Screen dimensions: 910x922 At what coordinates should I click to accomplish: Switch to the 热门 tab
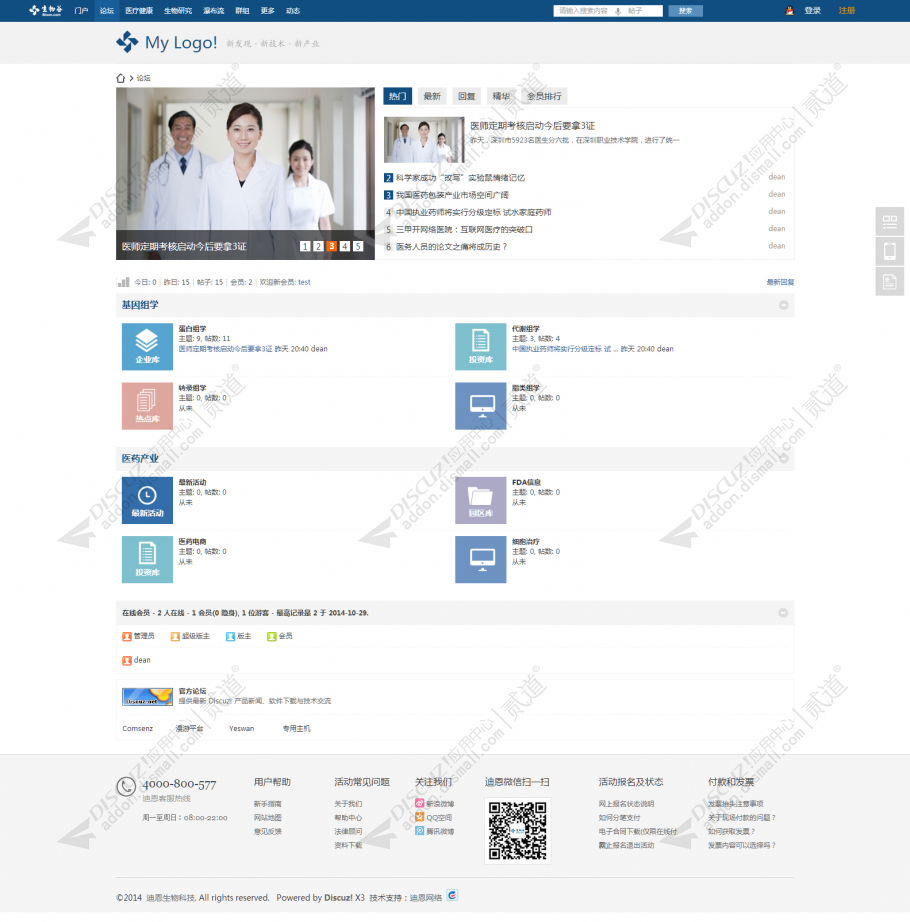397,96
